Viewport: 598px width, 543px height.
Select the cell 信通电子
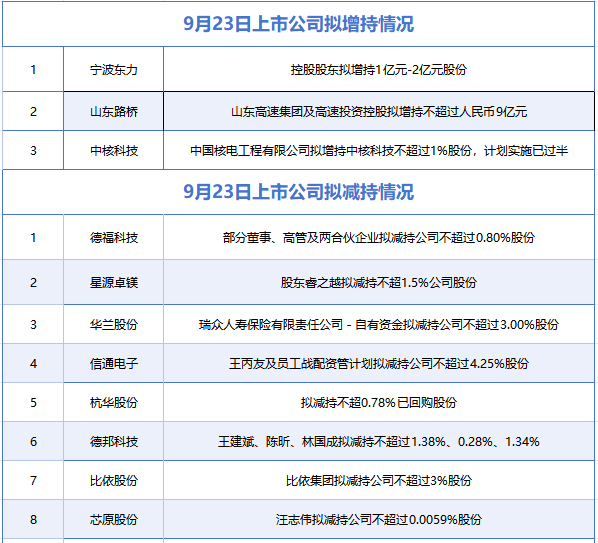(x=113, y=363)
